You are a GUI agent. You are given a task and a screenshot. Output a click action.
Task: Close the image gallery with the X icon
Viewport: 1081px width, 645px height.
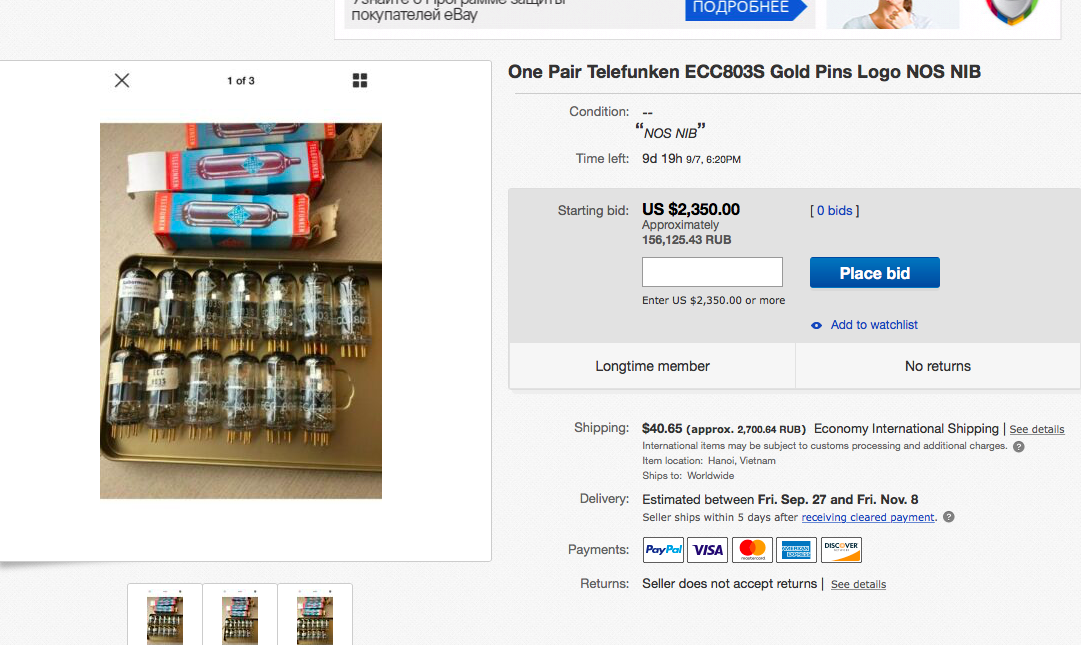(x=122, y=80)
